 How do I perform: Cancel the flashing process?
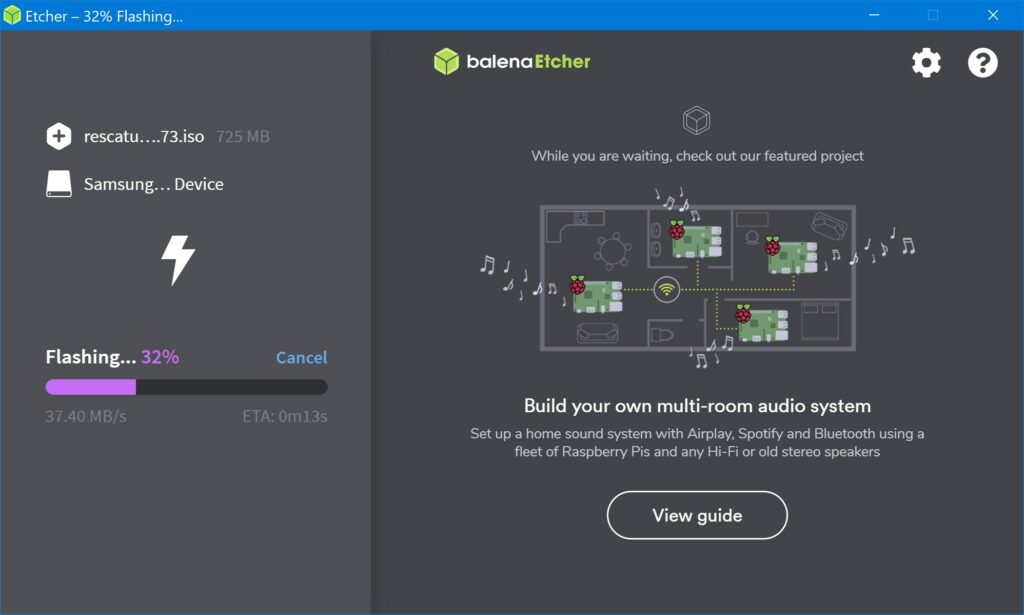[302, 358]
